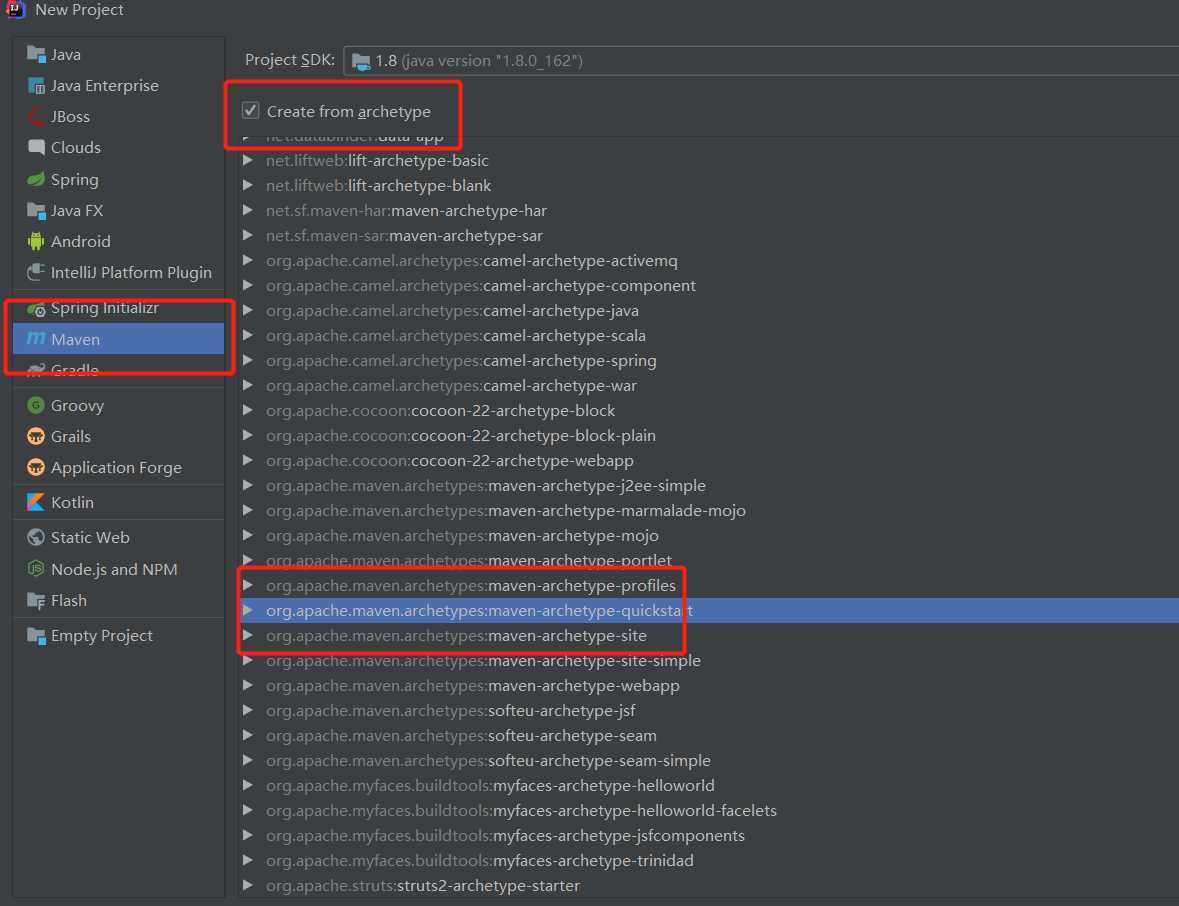Click the Empty Project folder icon
The image size is (1179, 906).
coord(36,635)
